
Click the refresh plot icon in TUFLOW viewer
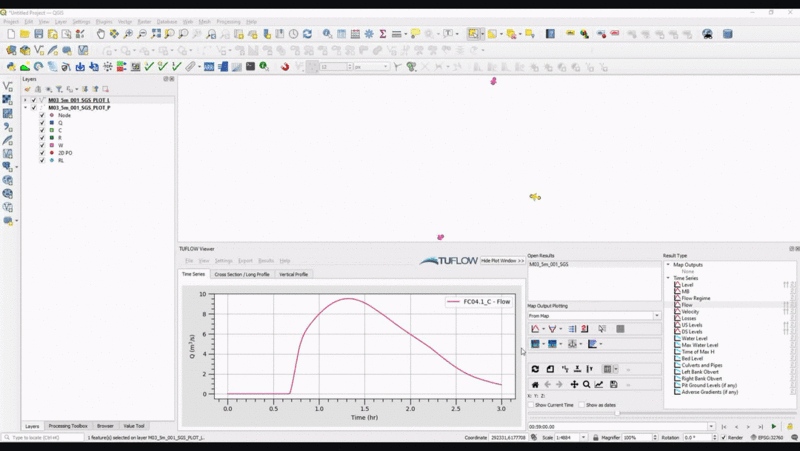tap(536, 369)
